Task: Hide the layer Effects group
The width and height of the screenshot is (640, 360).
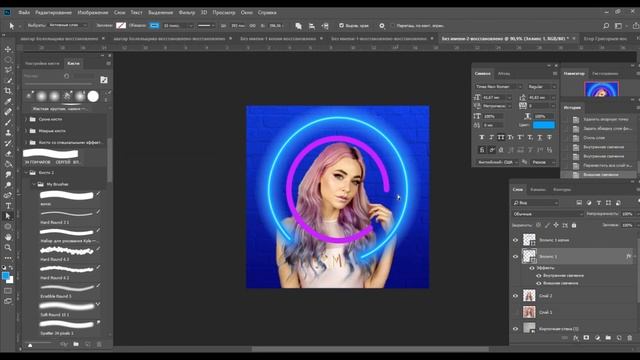Action: point(532,268)
